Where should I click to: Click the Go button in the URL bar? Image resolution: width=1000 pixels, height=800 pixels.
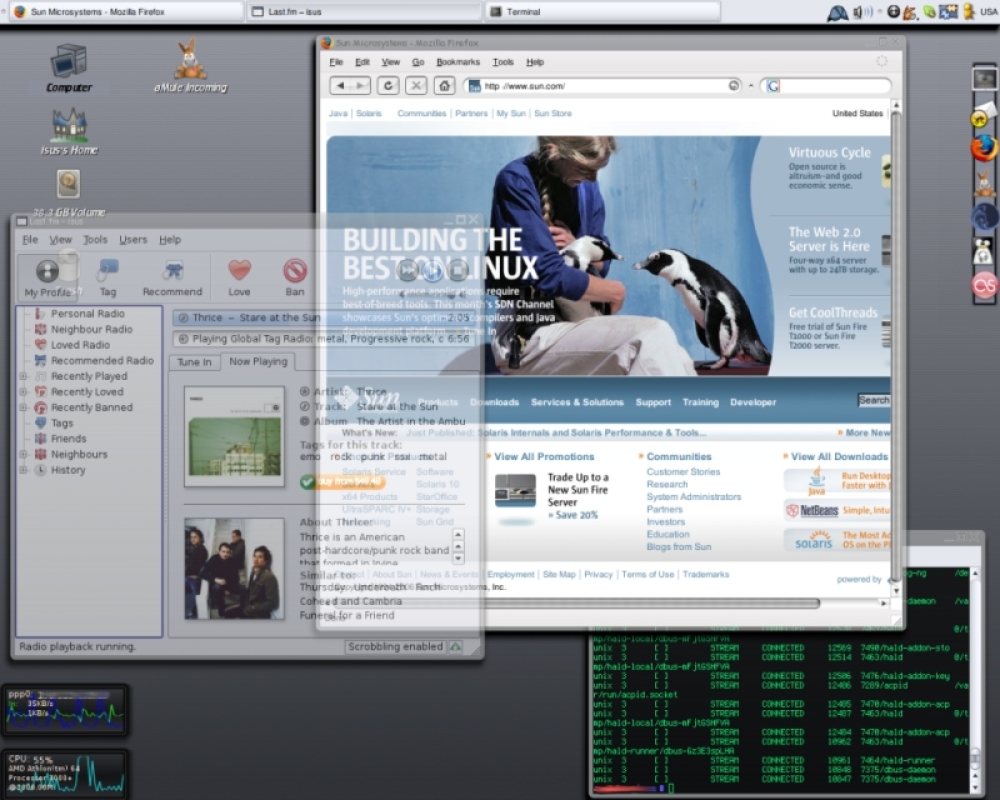[734, 85]
